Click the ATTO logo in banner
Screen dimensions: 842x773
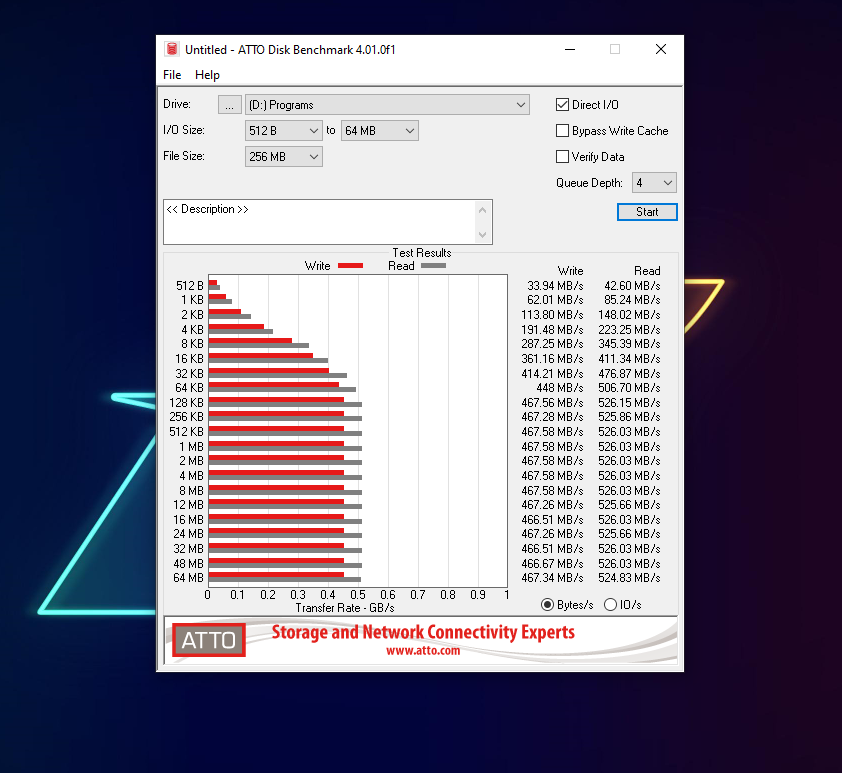(209, 640)
